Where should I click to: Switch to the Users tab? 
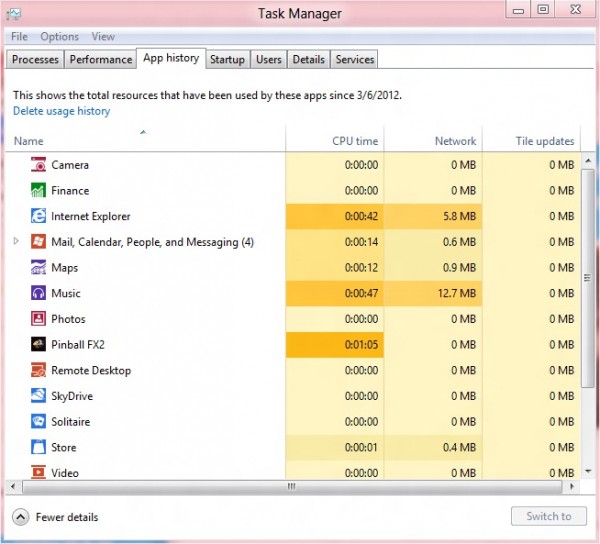269,60
